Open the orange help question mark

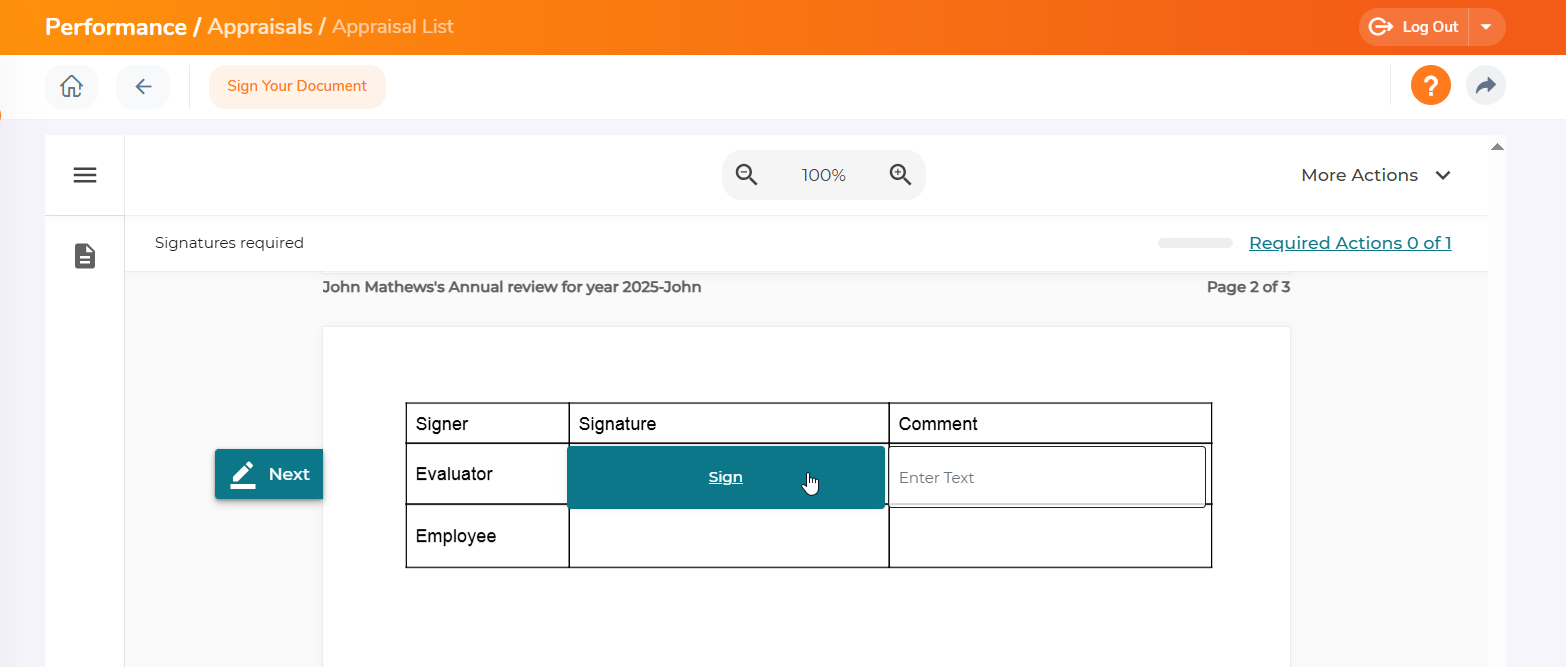(x=1430, y=86)
